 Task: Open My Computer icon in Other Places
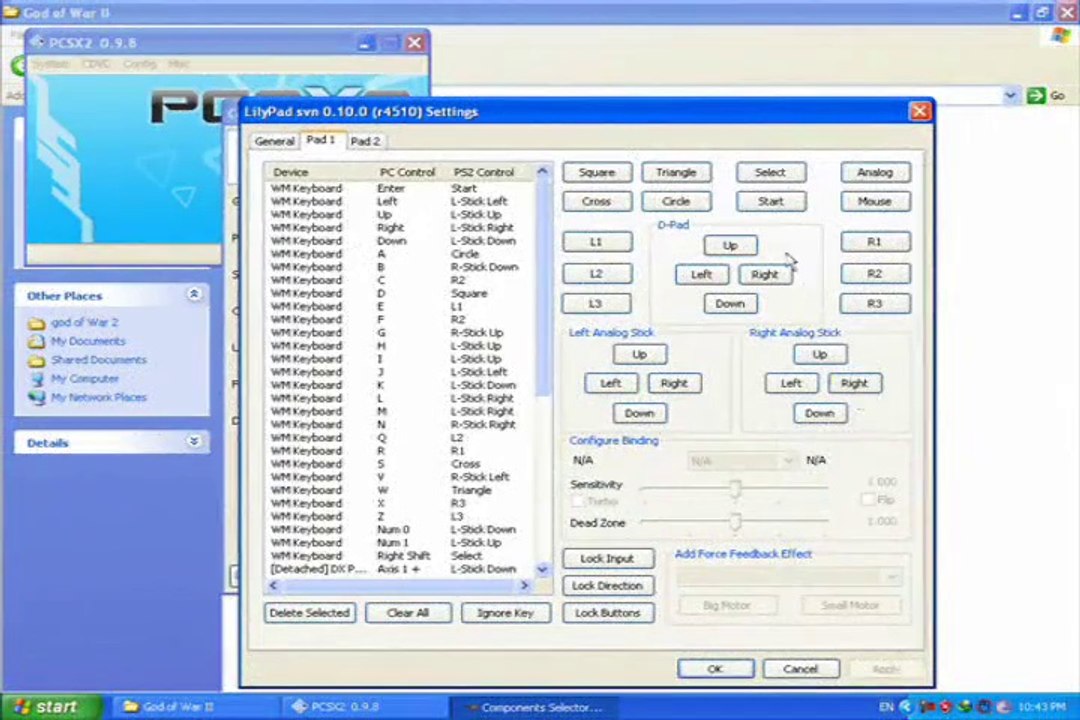[37, 379]
